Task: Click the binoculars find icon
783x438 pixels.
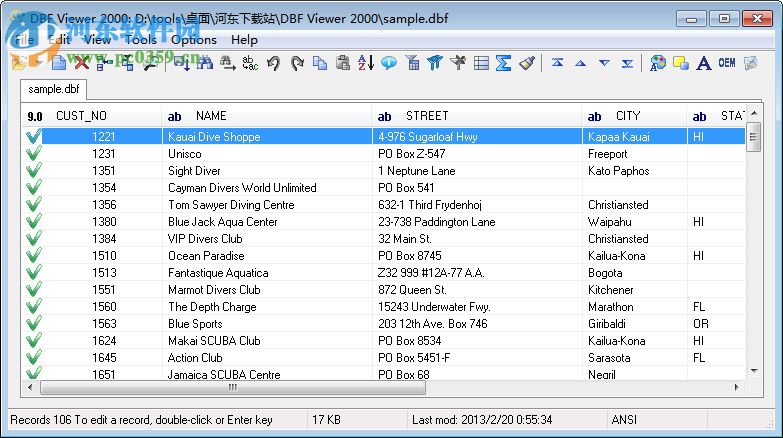Action: (x=205, y=63)
